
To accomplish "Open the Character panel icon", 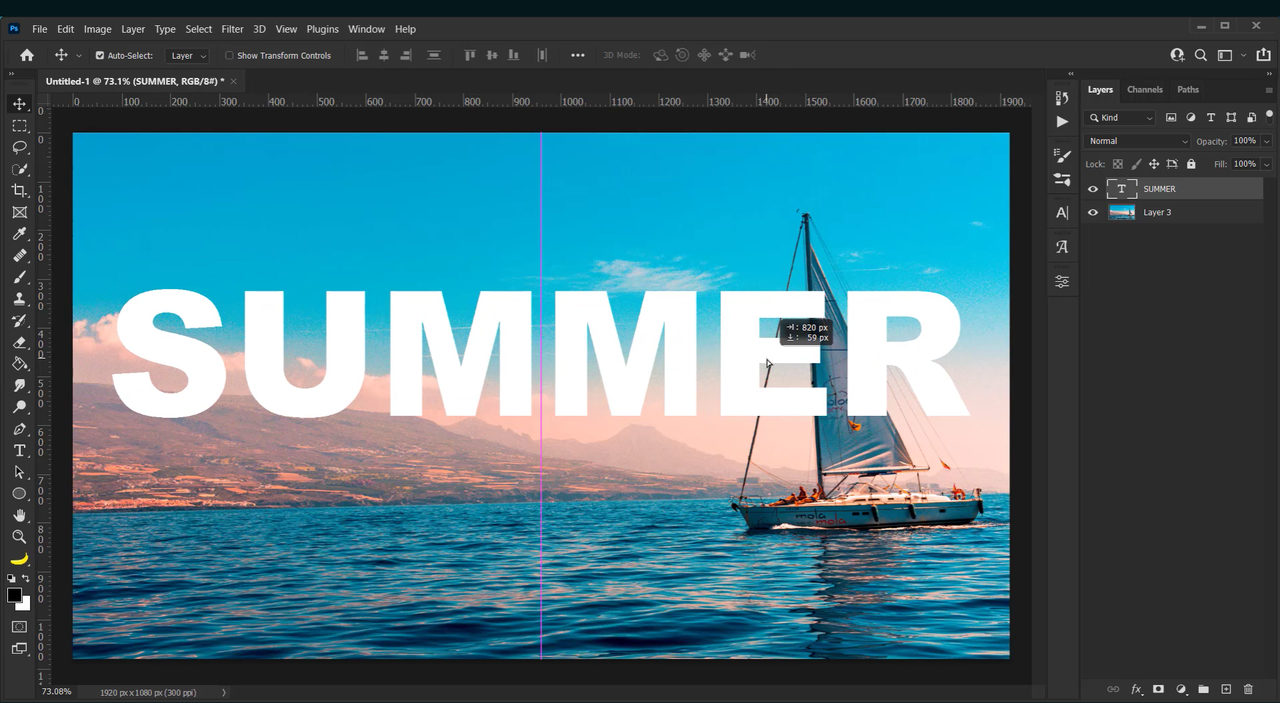I will point(1062,213).
